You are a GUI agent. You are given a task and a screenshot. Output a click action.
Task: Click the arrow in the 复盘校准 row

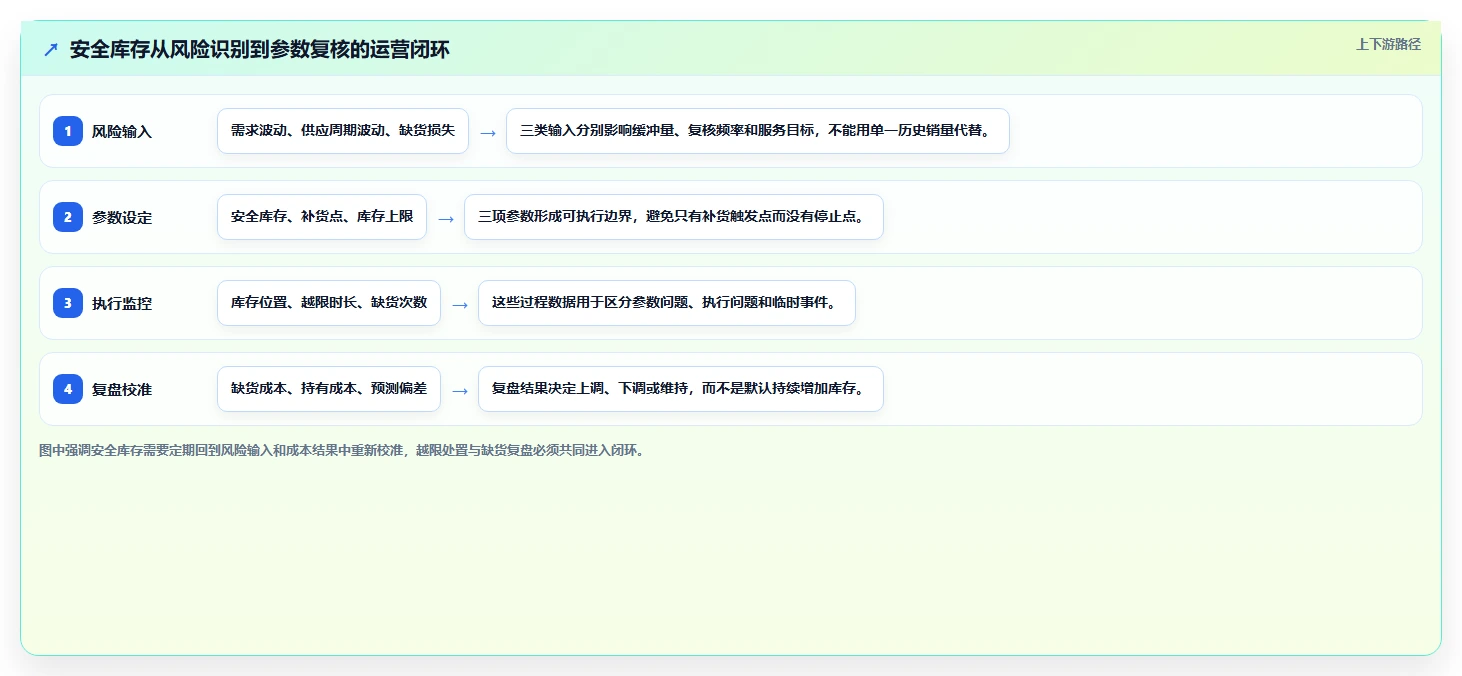[459, 390]
